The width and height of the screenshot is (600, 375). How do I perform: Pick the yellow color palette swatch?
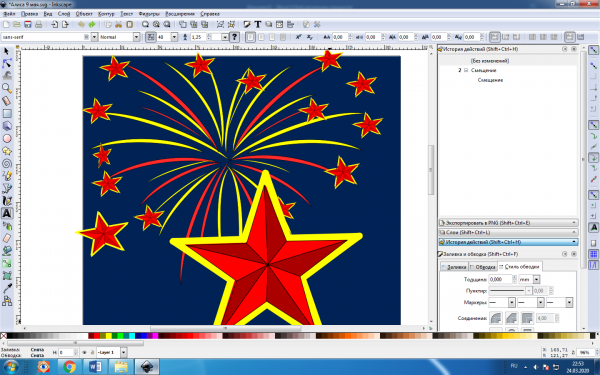[109, 336]
